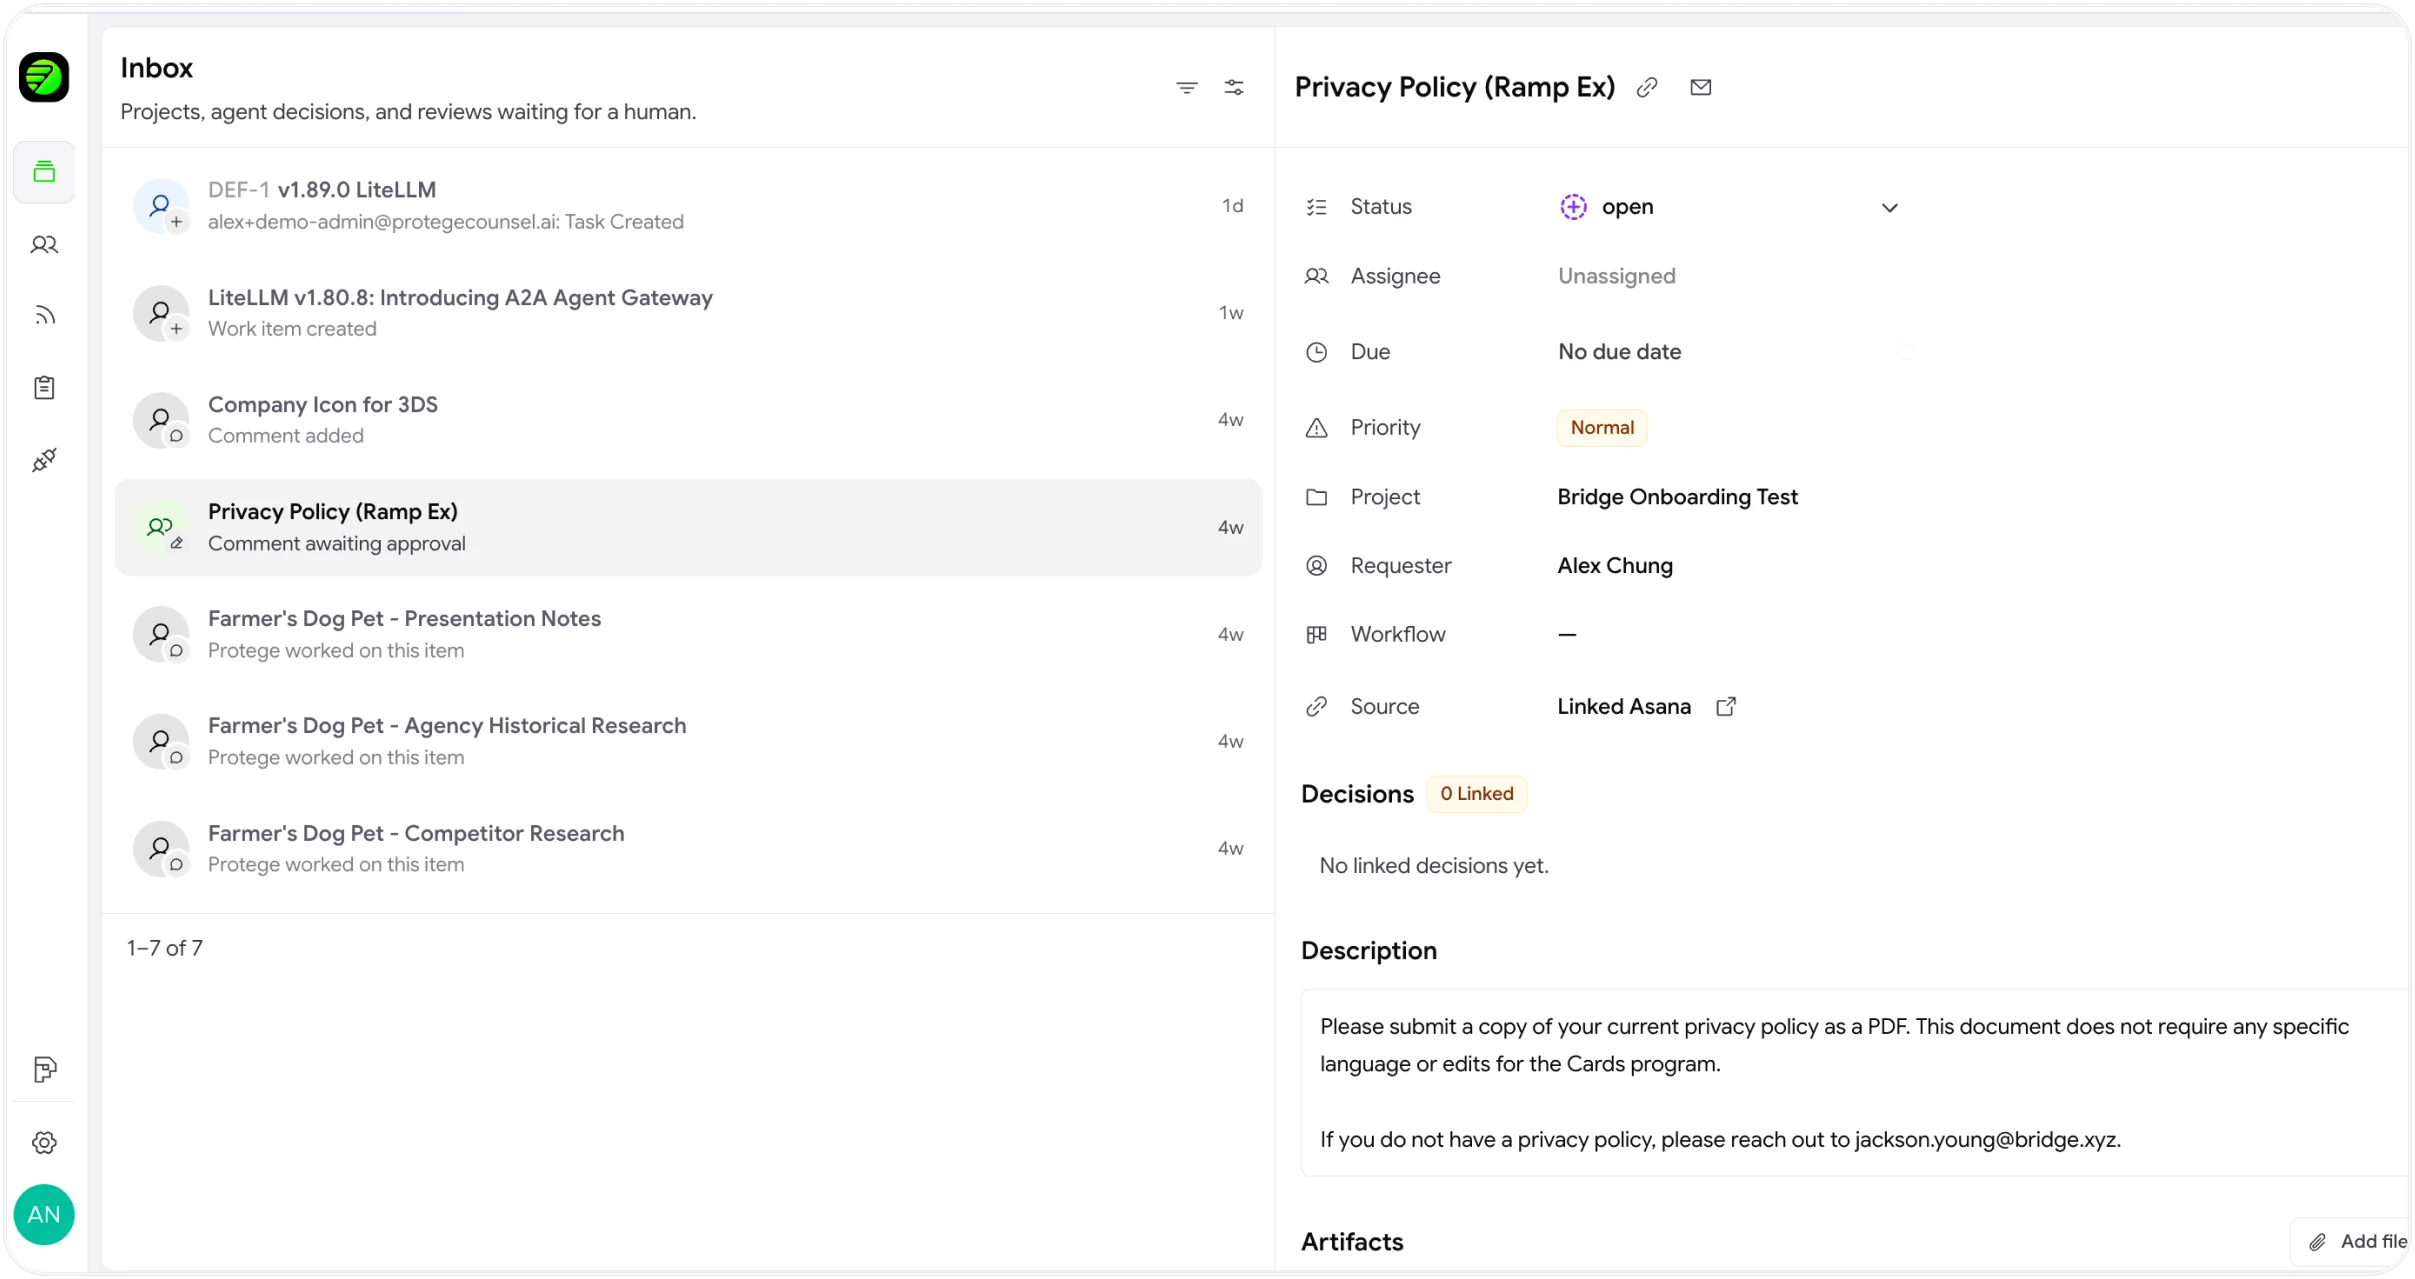Open DEF-1 v1.89.0 LiteLLM inbox item
Viewport: 2415px width, 1279px height.
coord(688,206)
